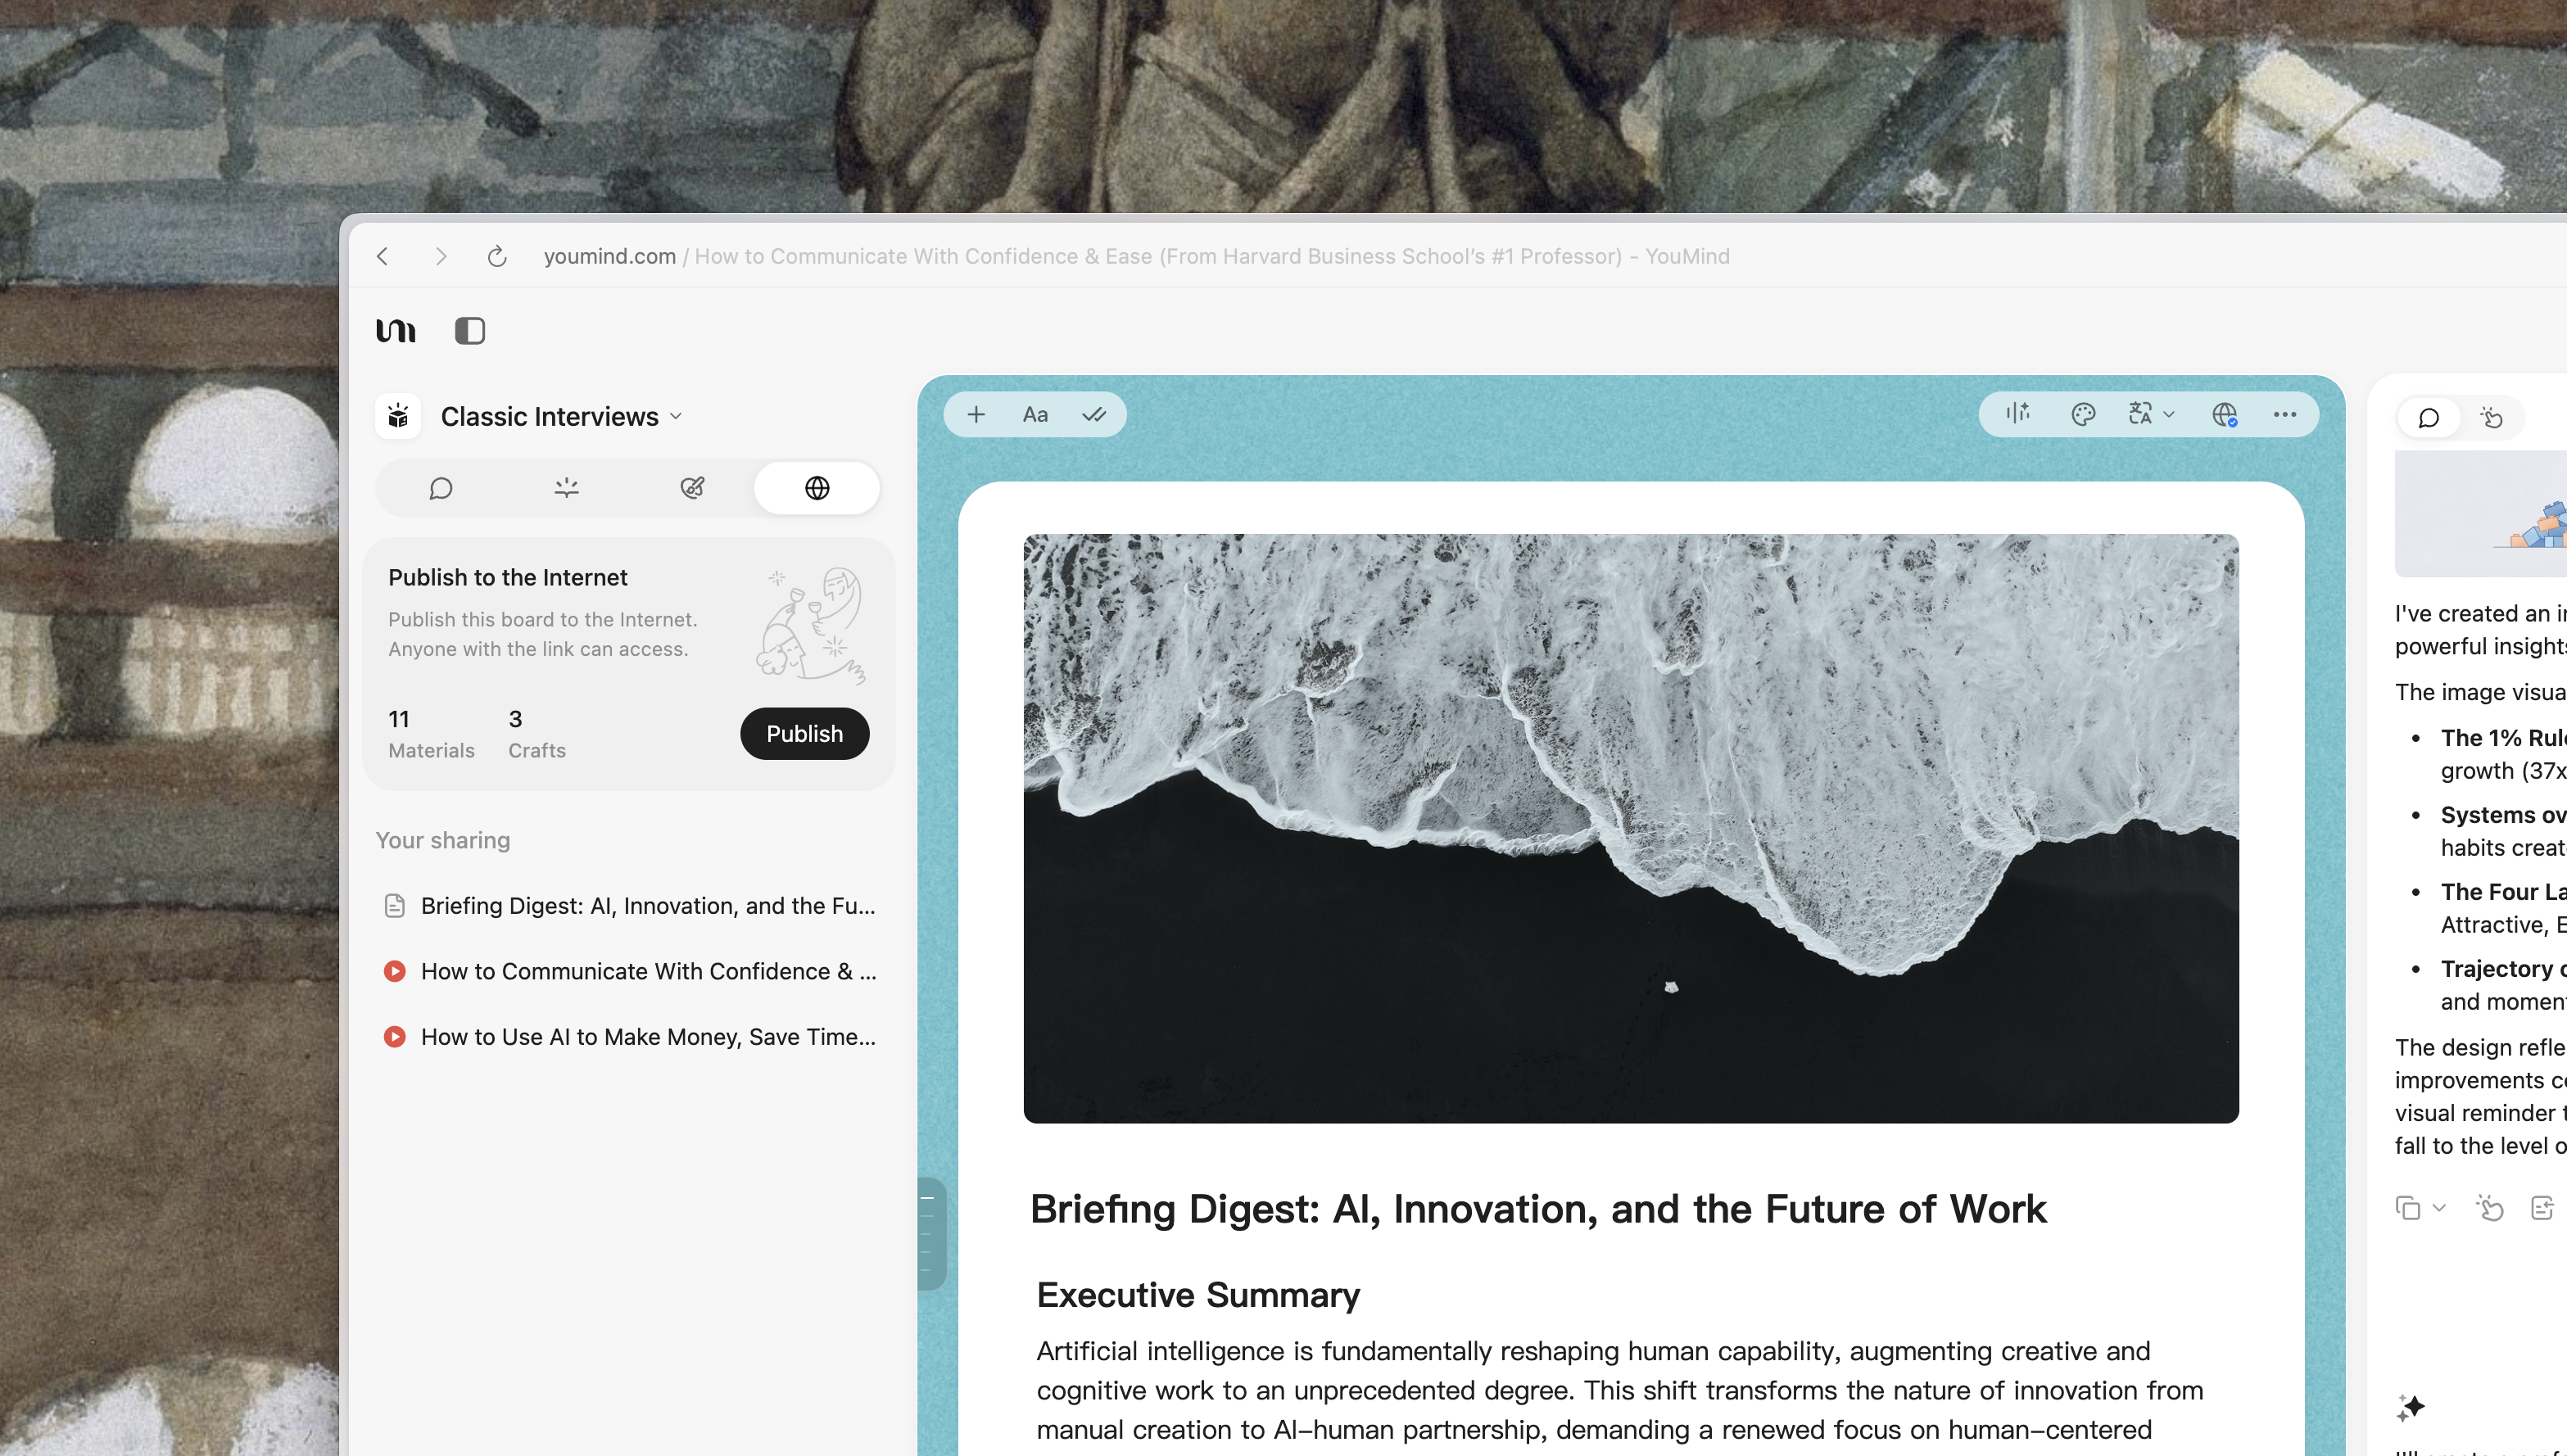Select the globe publish tab
The image size is (2567, 1456).
(817, 488)
